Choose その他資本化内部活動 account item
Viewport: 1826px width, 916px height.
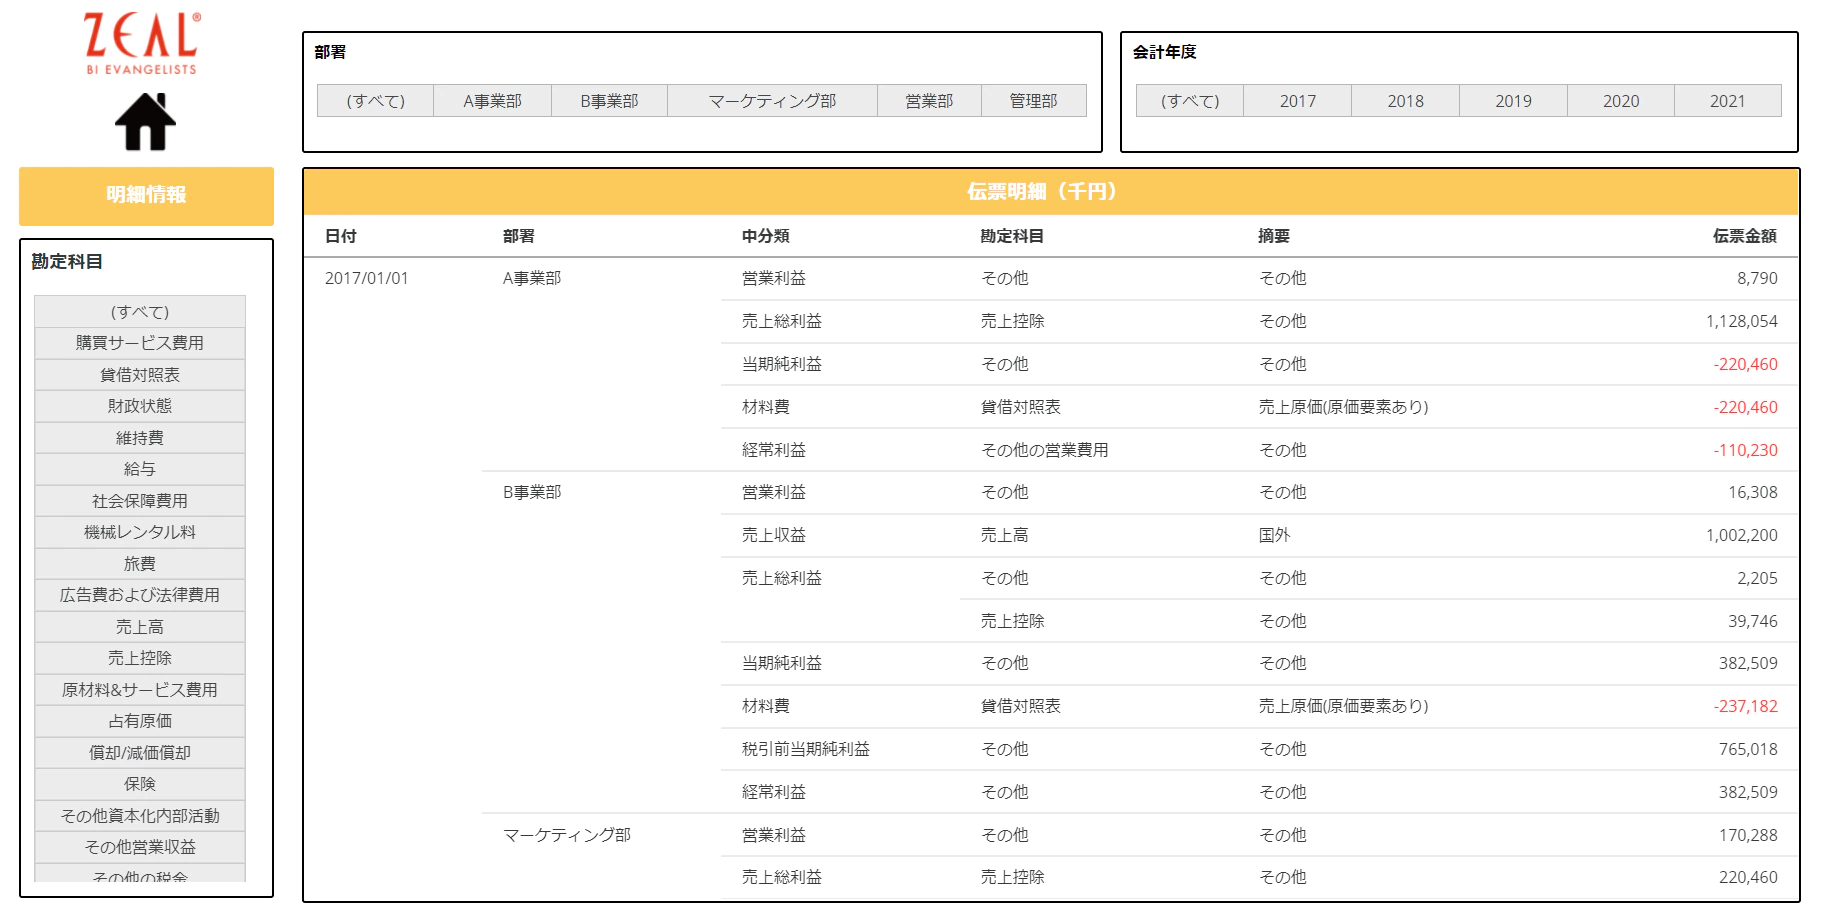tap(140, 816)
